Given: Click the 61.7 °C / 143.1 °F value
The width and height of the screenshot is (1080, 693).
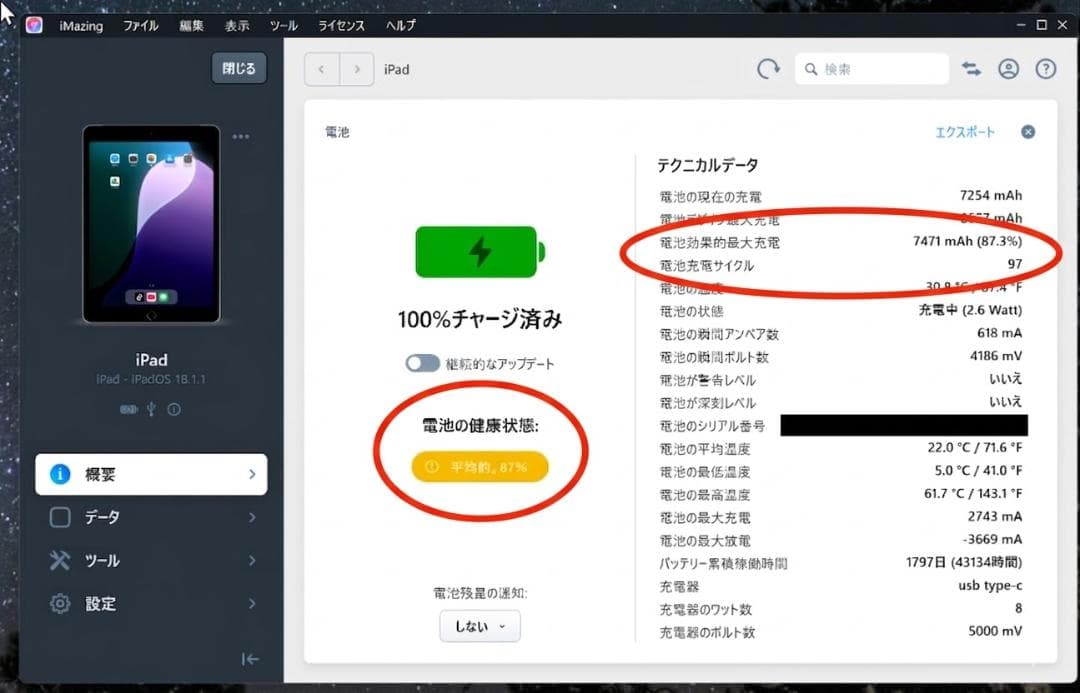Looking at the screenshot, I should pyautogui.click(x=973, y=493).
